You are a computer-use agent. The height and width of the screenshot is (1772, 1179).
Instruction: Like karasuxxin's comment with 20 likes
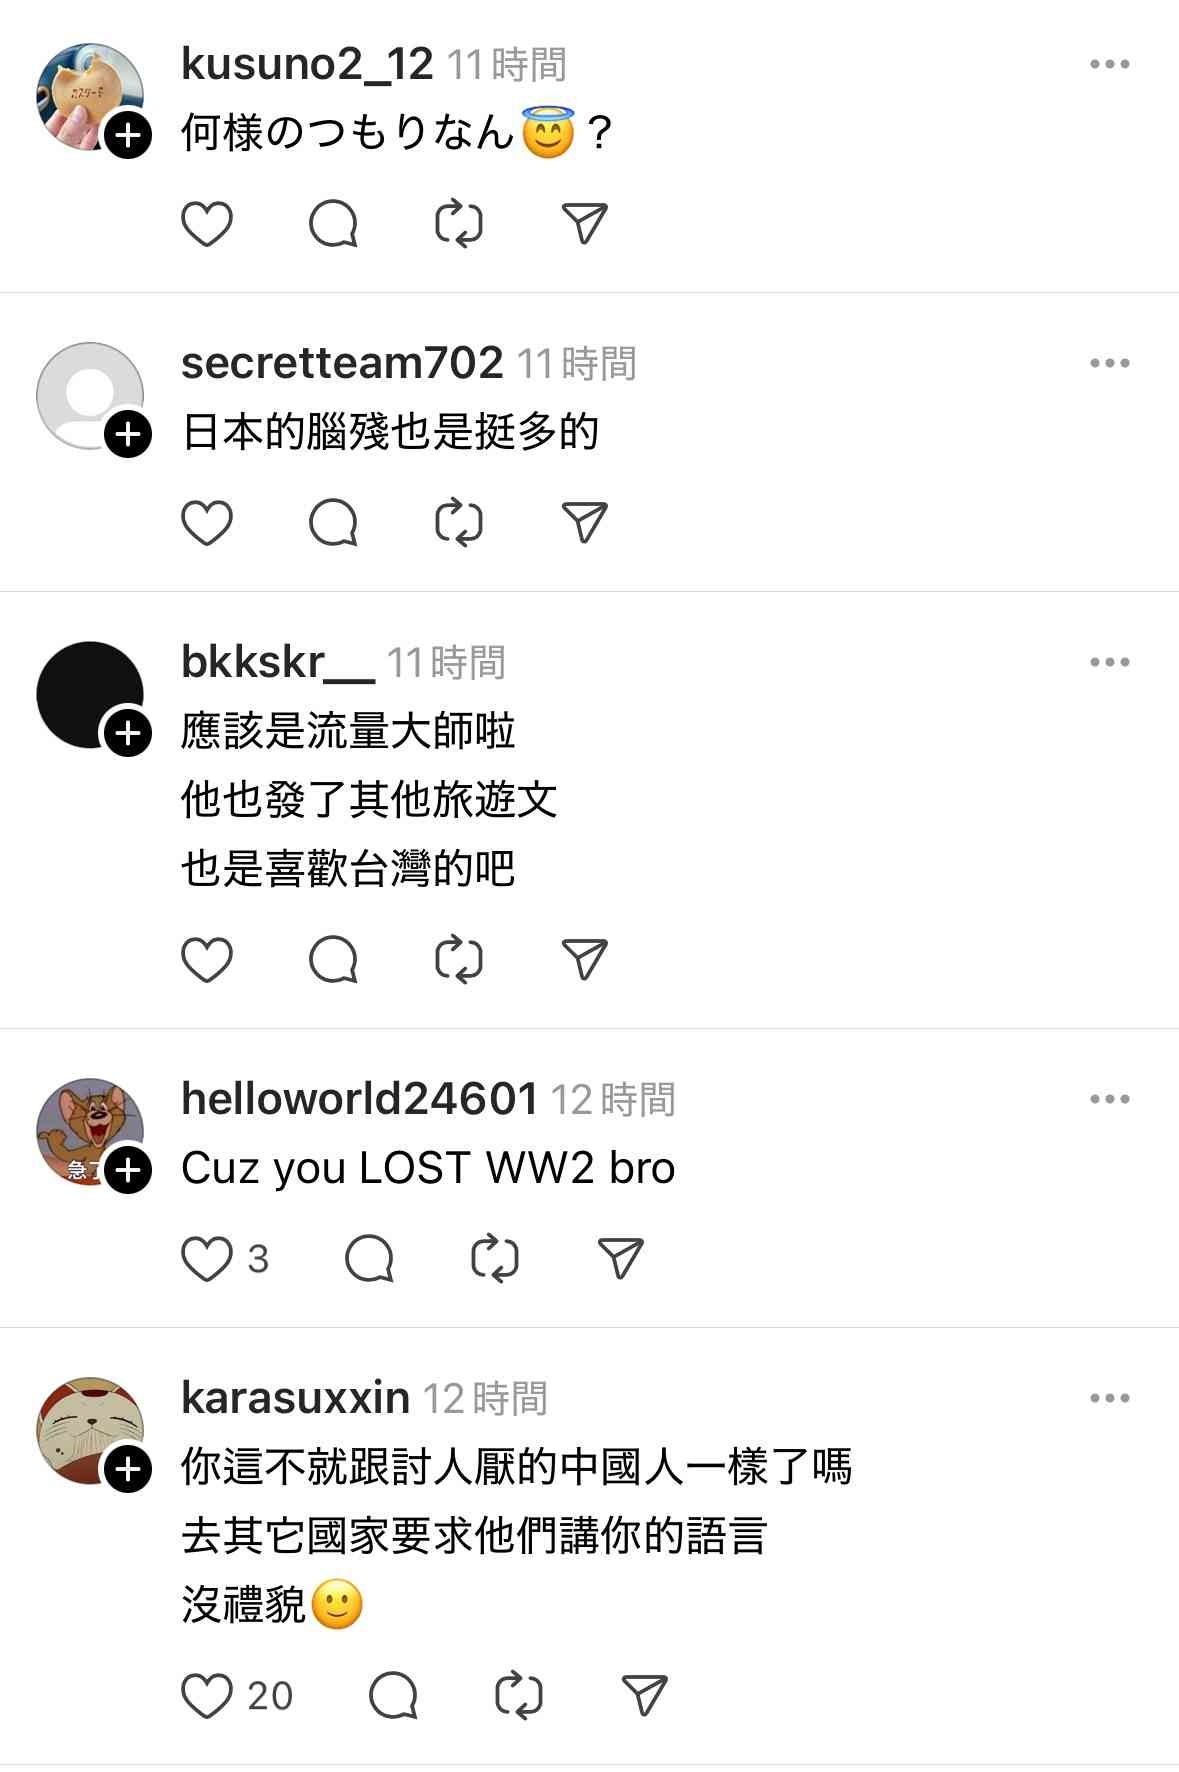(207, 1695)
